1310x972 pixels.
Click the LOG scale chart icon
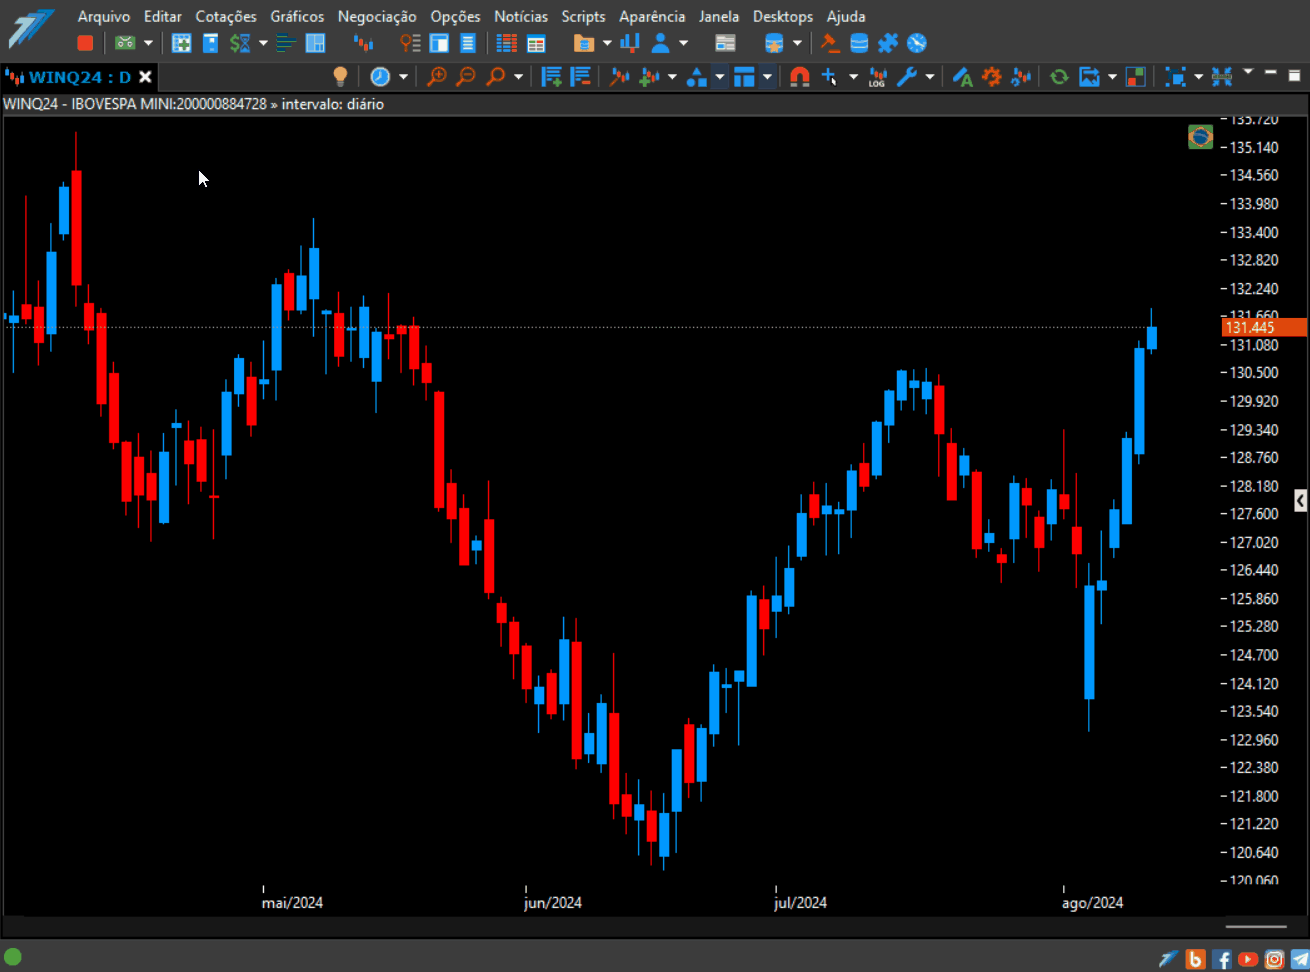coord(877,76)
